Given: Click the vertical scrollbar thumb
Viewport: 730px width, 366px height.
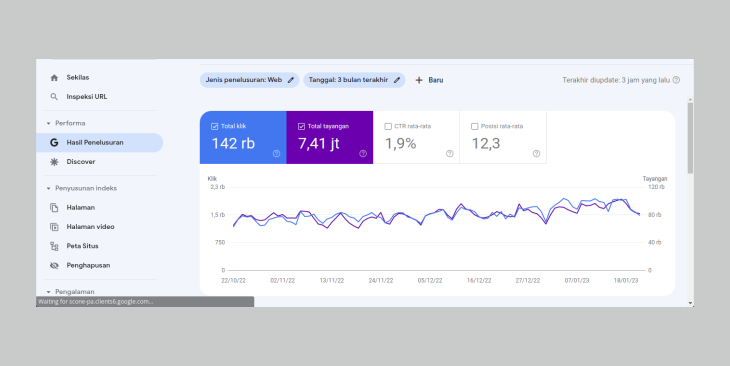Looking at the screenshot, I should (690, 138).
